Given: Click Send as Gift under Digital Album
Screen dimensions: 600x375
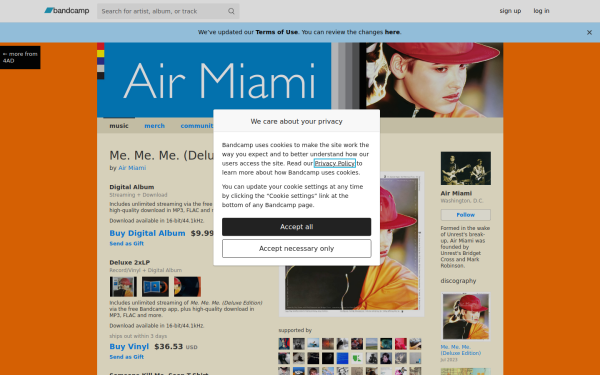Looking at the screenshot, I should (x=127, y=243).
